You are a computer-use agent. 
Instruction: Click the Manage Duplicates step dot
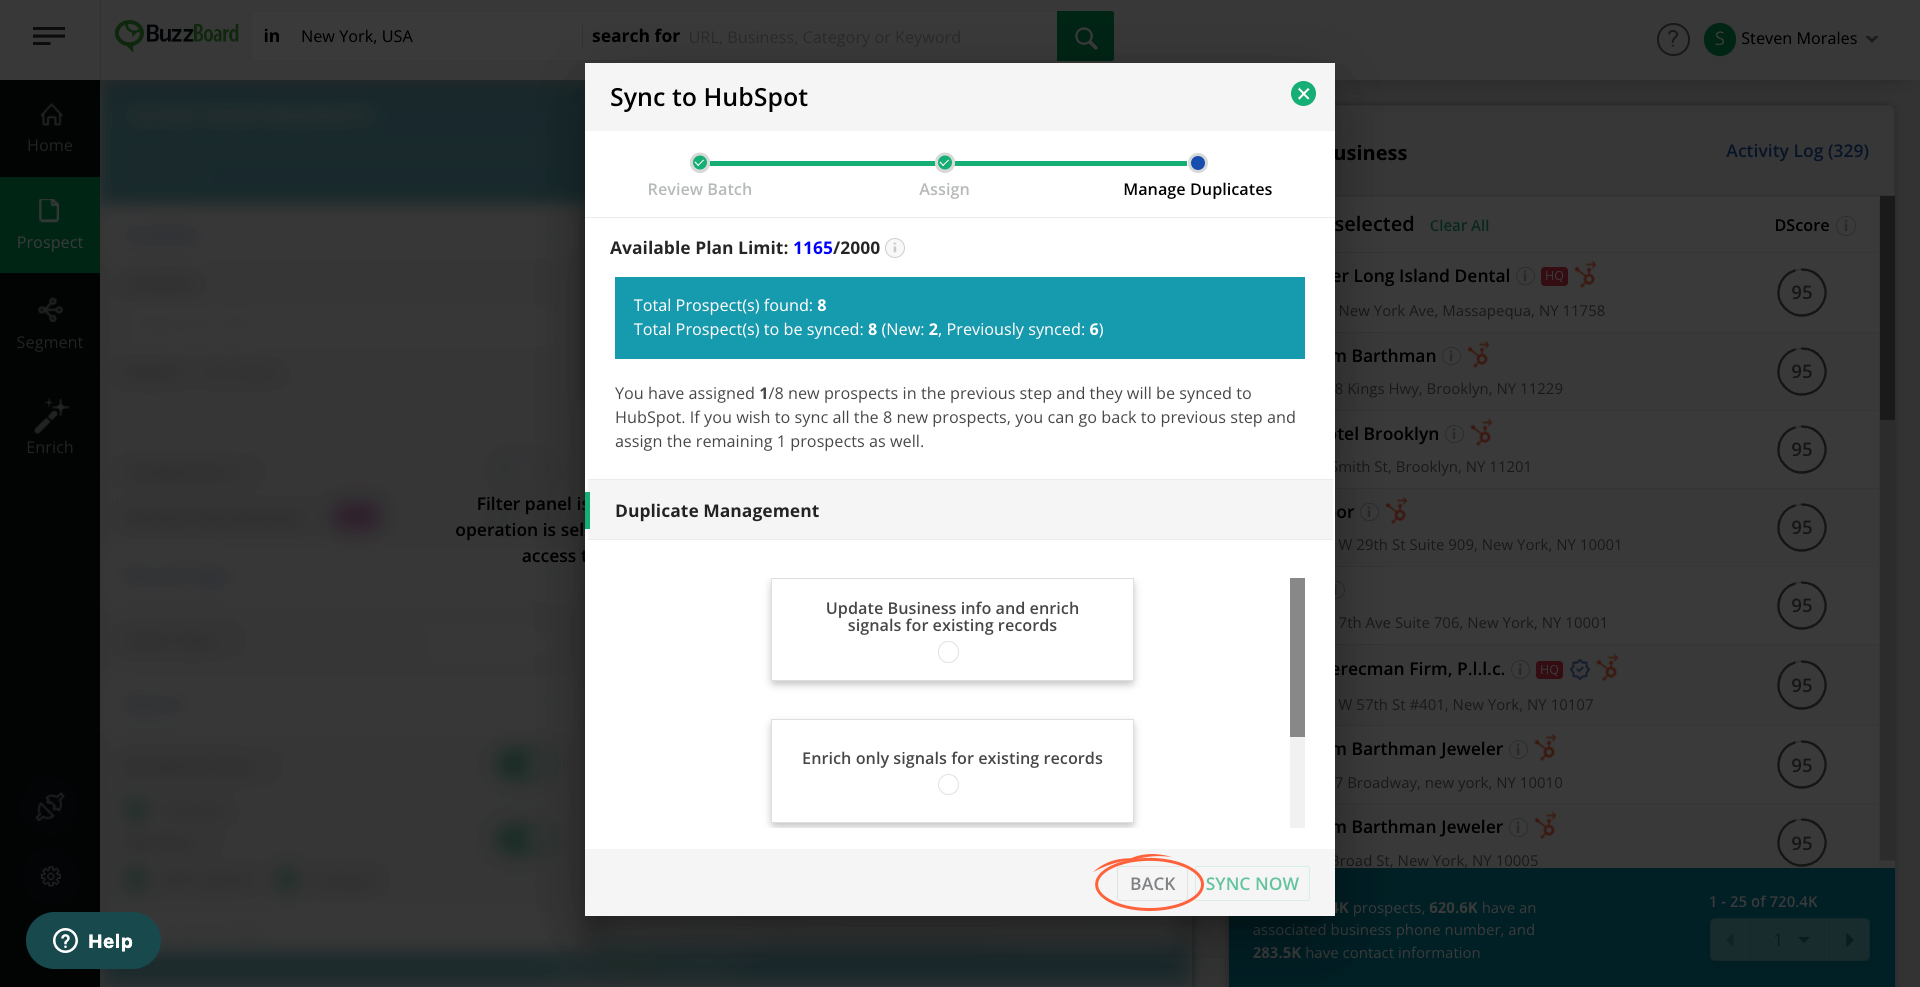pos(1198,163)
